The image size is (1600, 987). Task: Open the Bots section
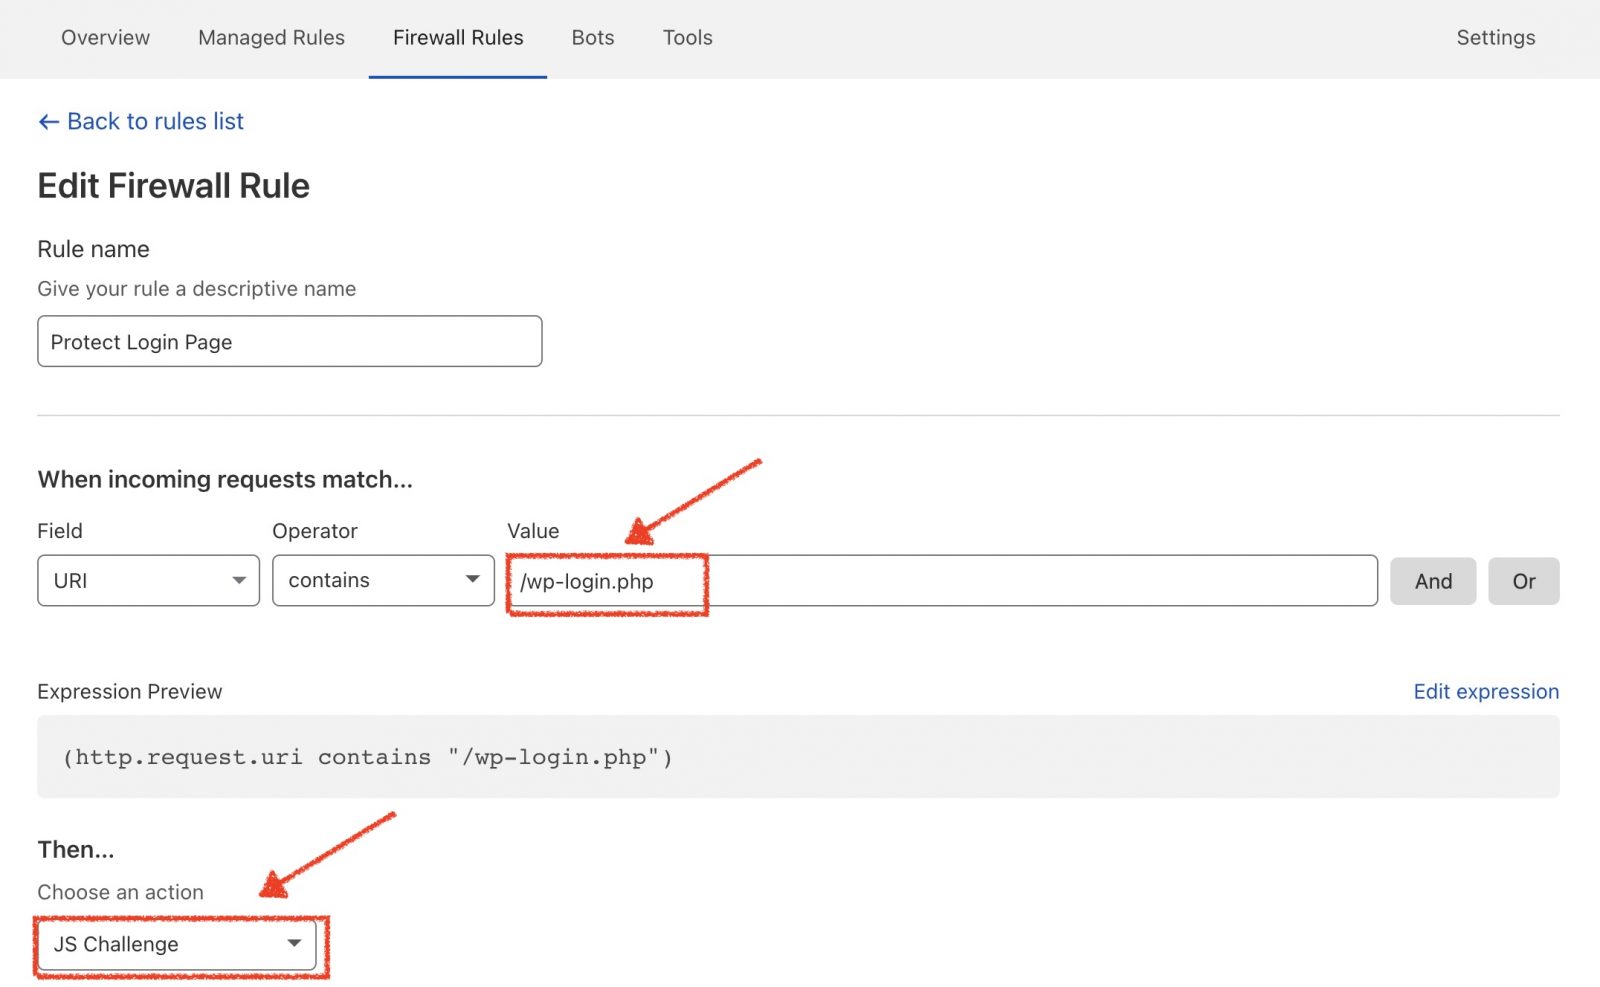(592, 38)
